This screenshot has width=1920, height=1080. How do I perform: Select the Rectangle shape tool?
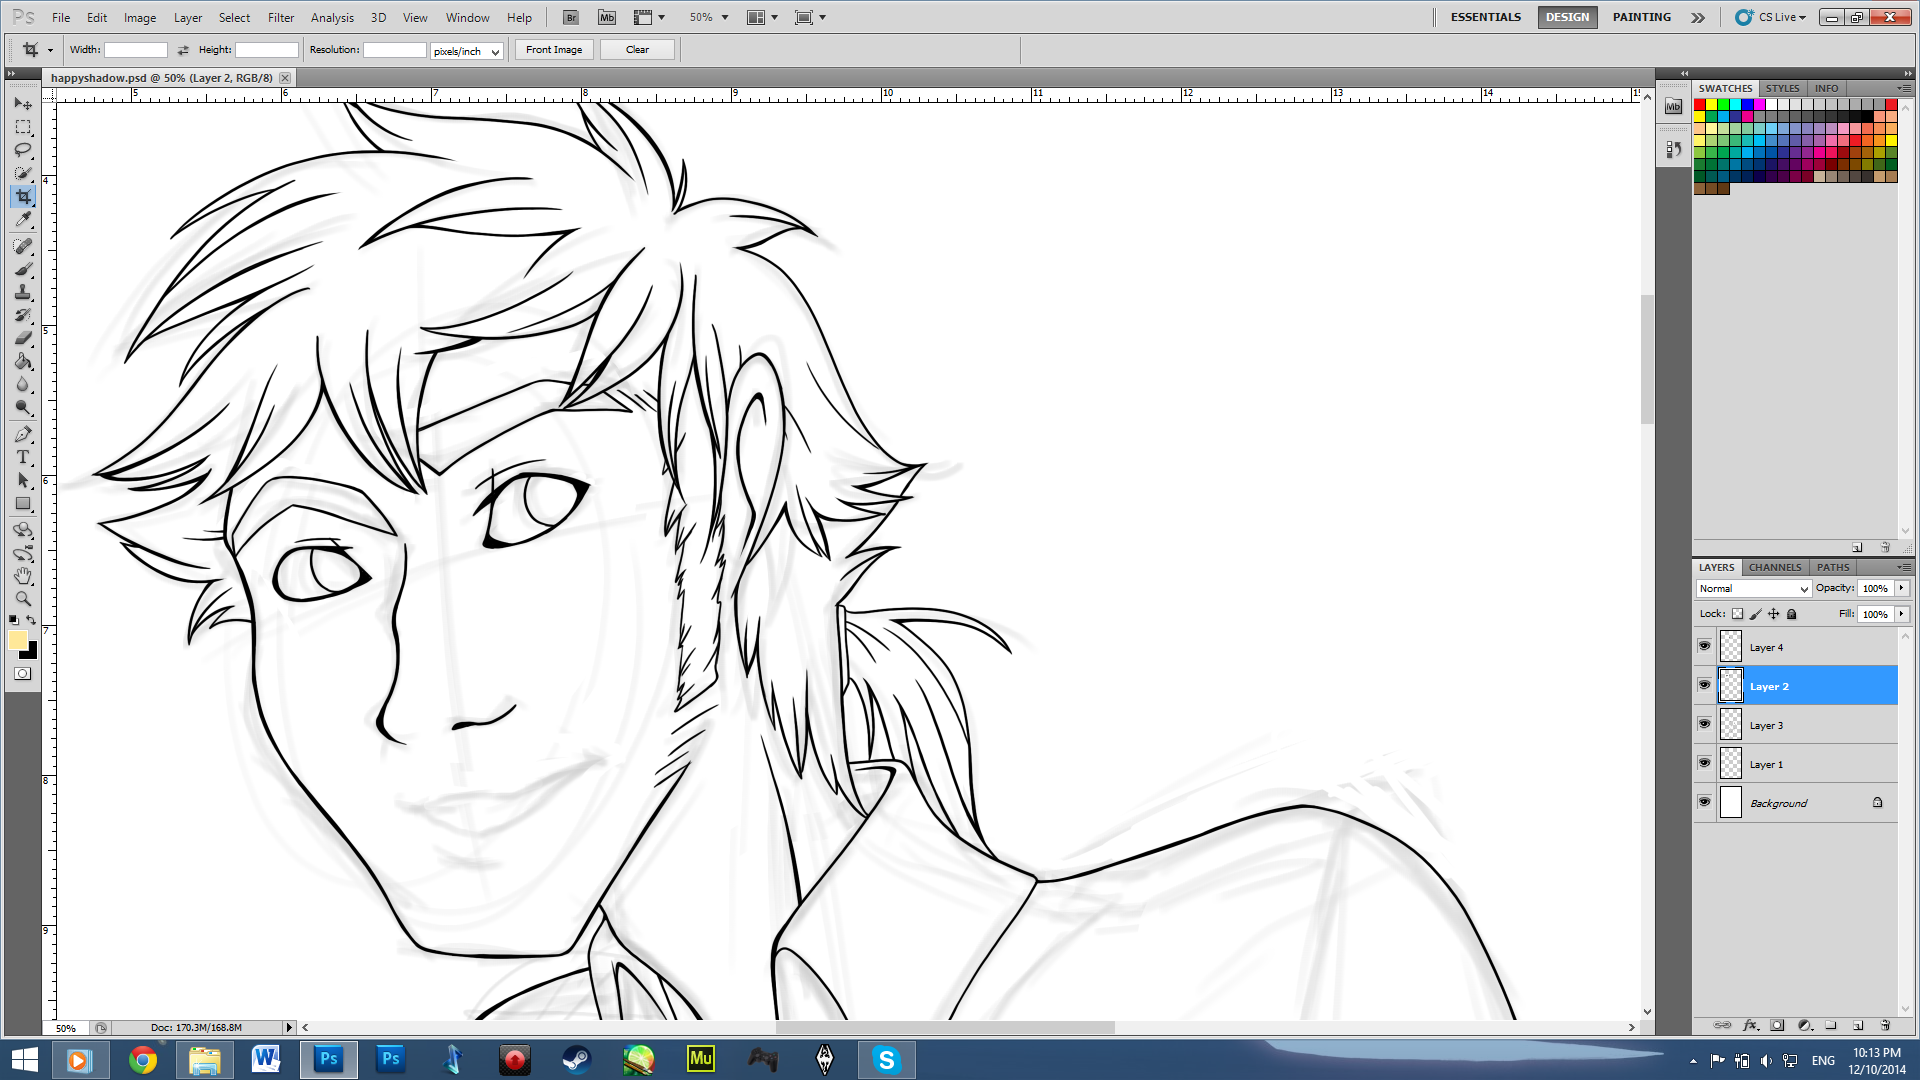(23, 503)
